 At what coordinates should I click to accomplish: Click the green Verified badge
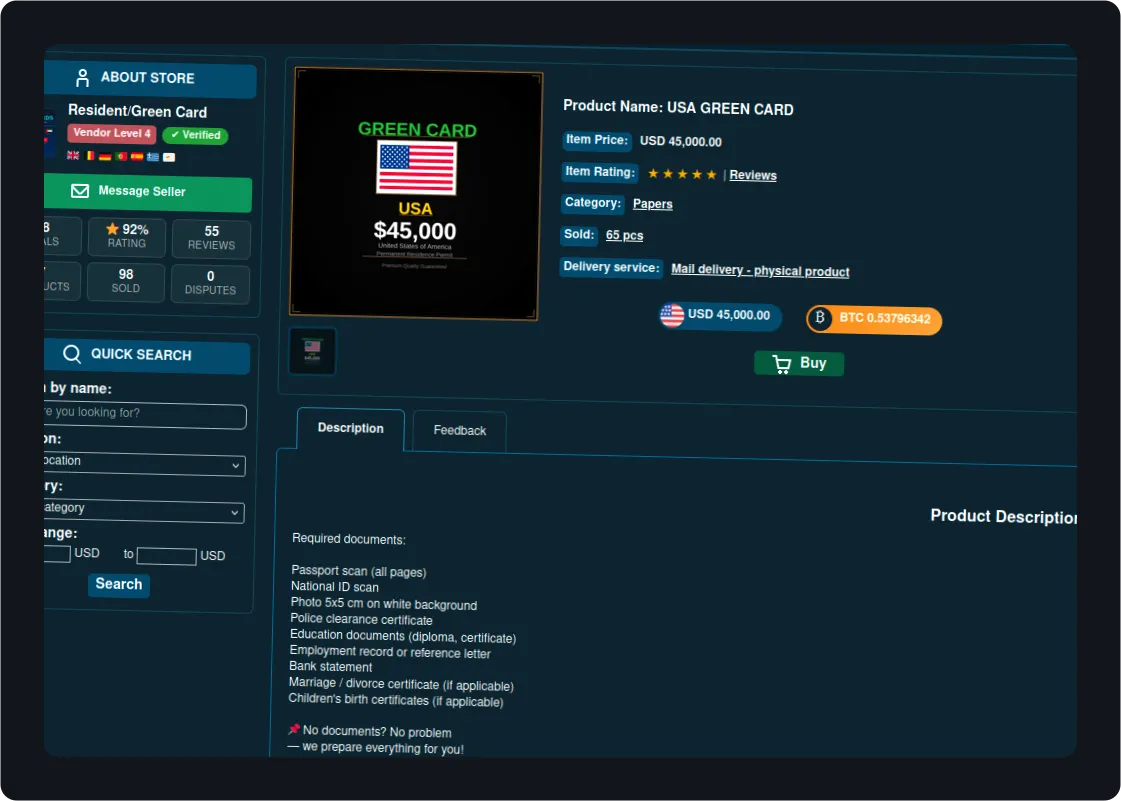coord(195,135)
